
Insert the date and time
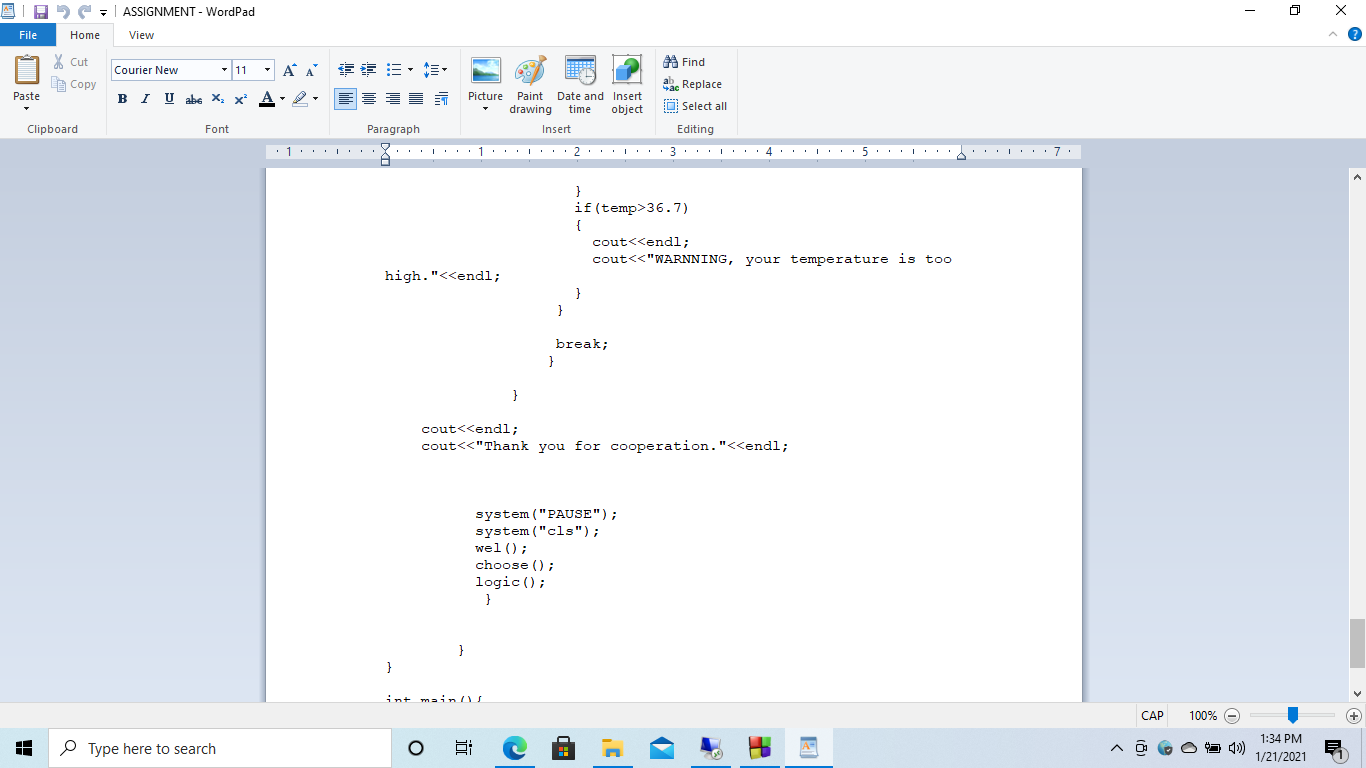point(580,85)
